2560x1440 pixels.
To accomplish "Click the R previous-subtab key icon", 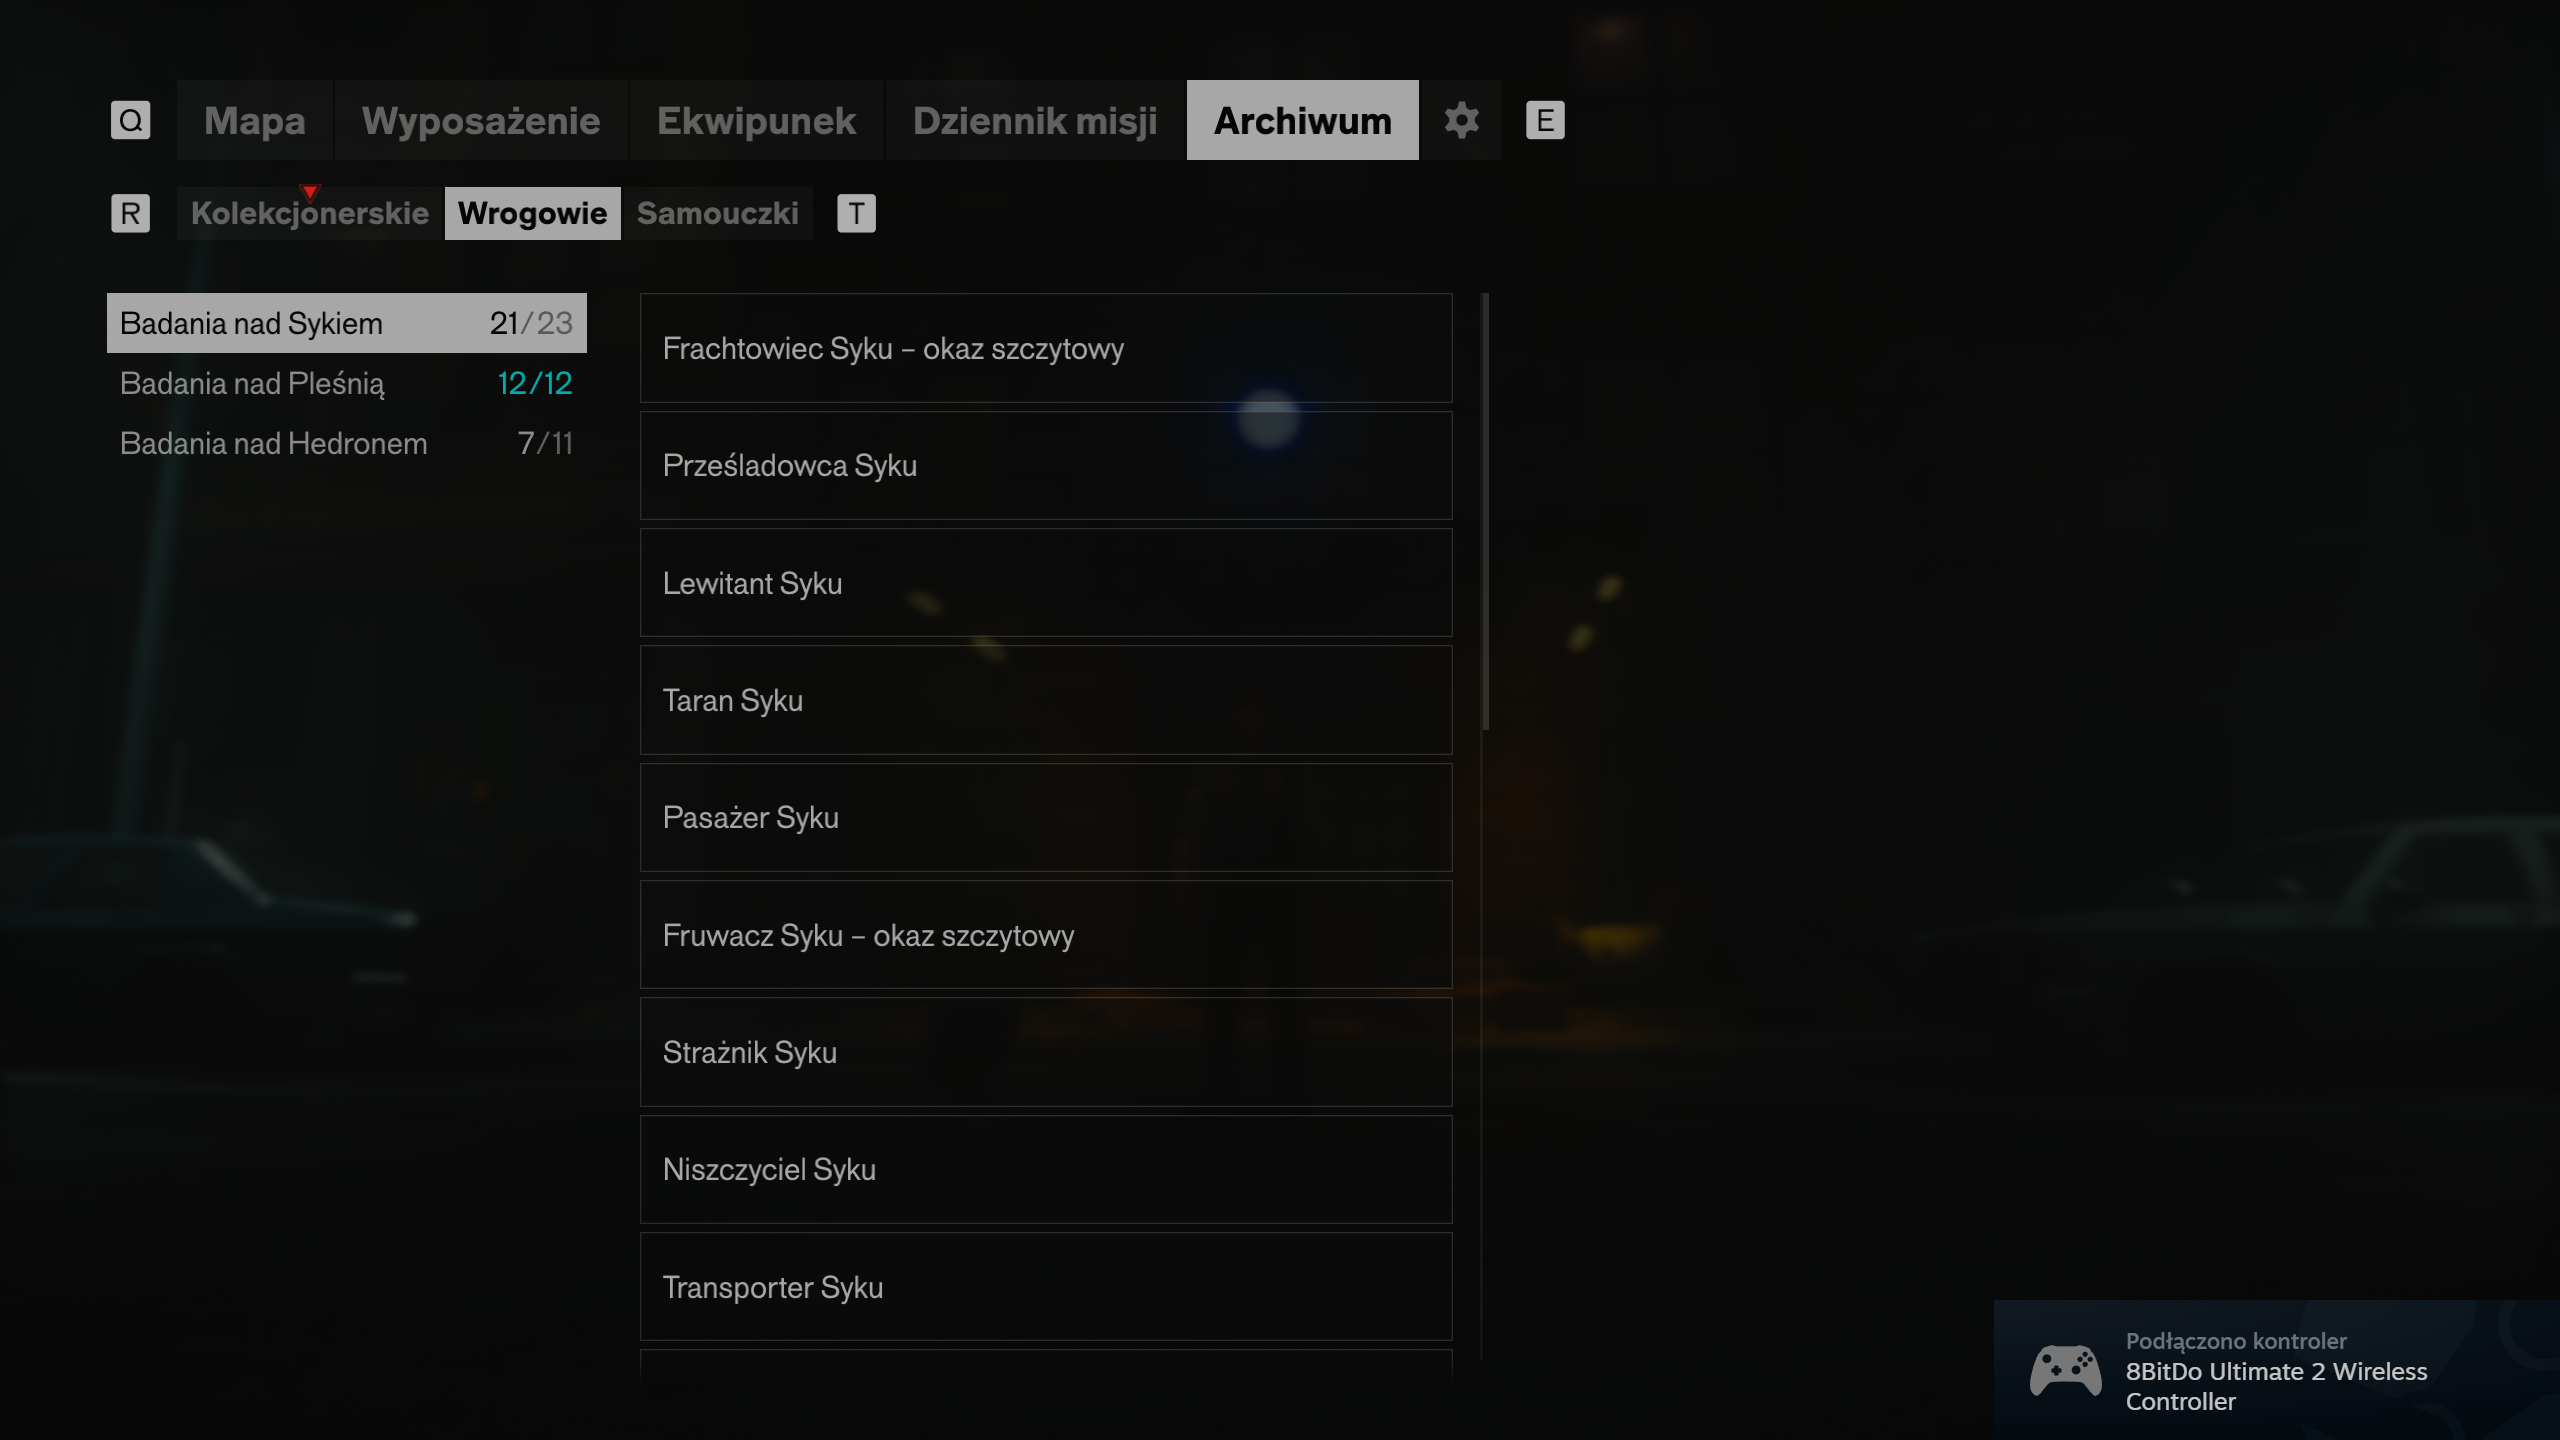I will [130, 213].
